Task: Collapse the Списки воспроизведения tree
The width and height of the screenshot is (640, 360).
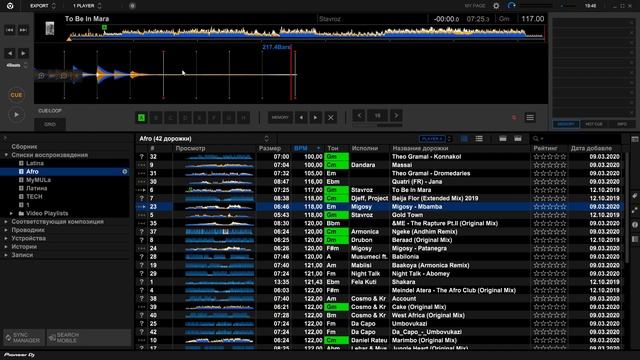Action: 6,155
